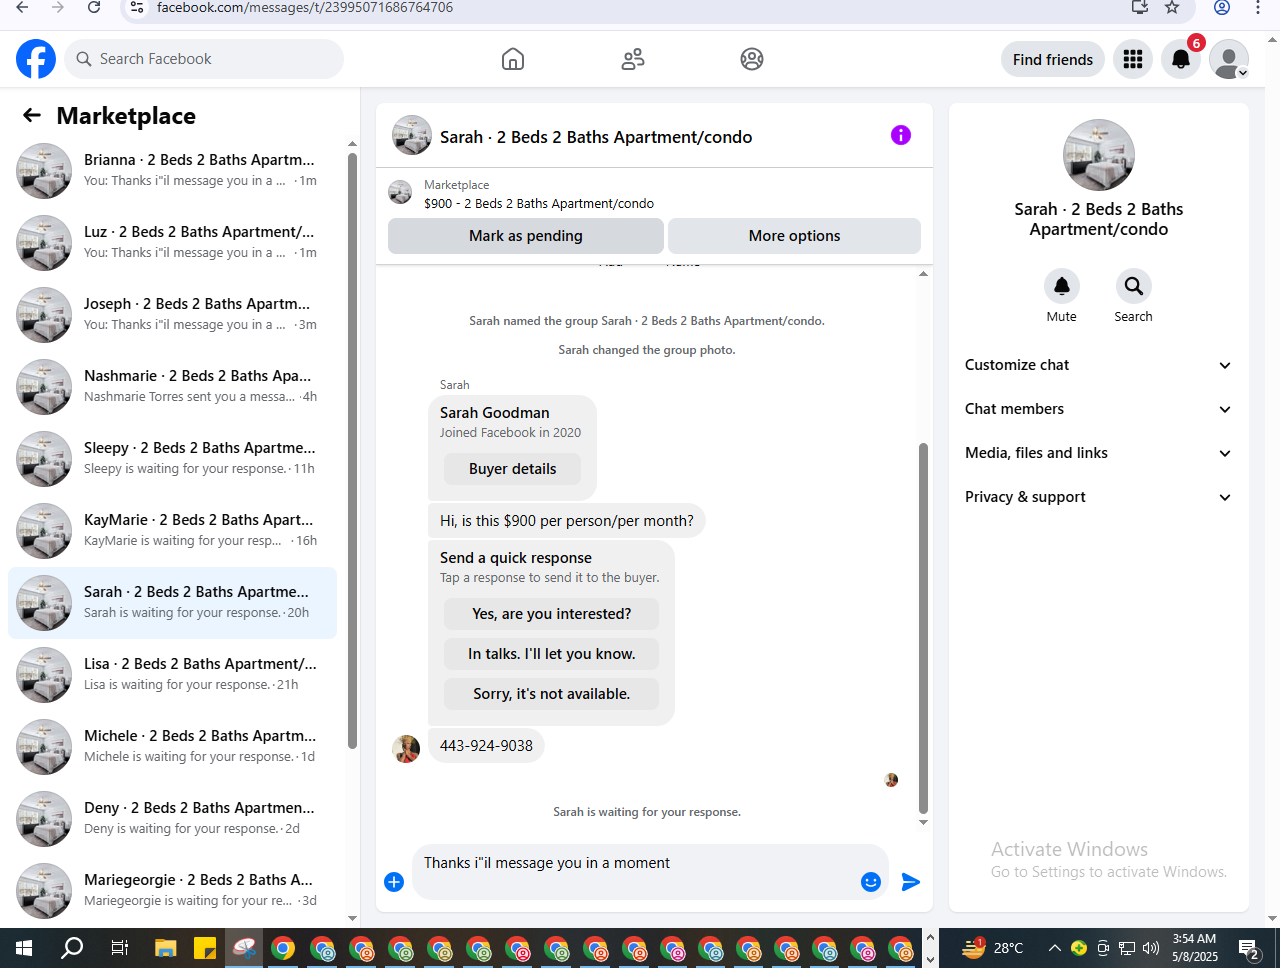Open the Notifications bell icon
This screenshot has width=1280, height=968.
(x=1181, y=59)
